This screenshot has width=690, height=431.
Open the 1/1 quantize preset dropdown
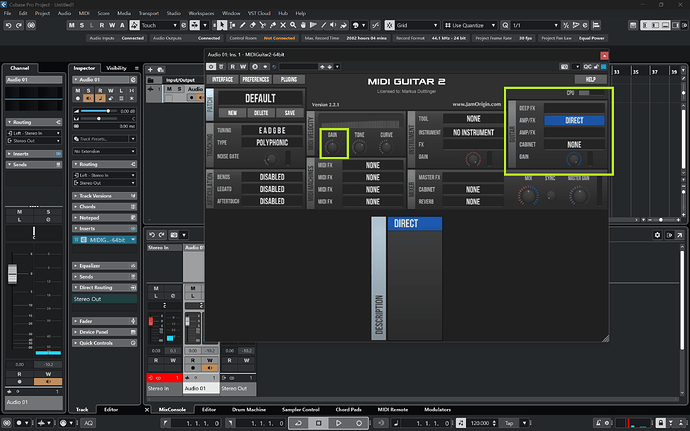(x=535, y=26)
